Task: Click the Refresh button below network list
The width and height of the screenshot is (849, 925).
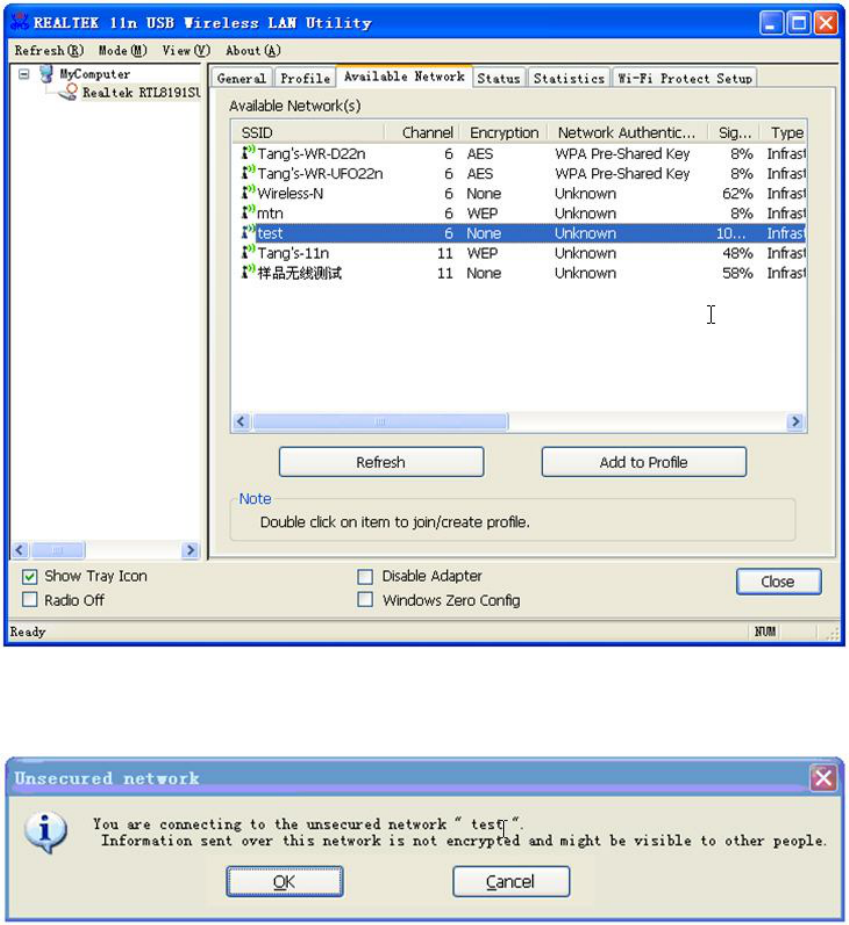Action: pos(381,462)
